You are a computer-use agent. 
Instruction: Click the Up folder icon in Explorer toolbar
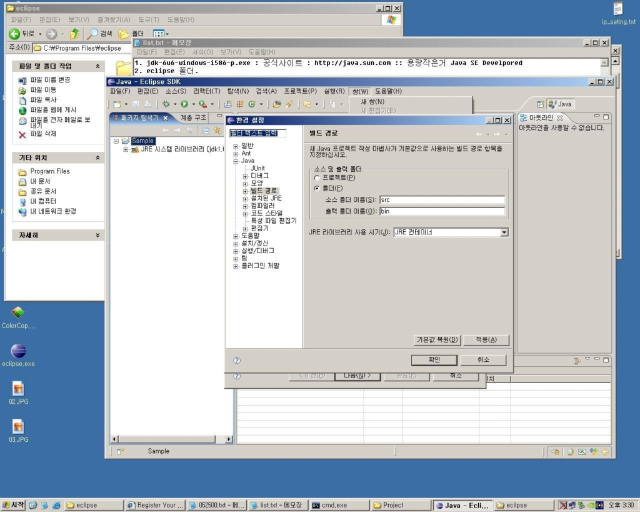[74, 34]
